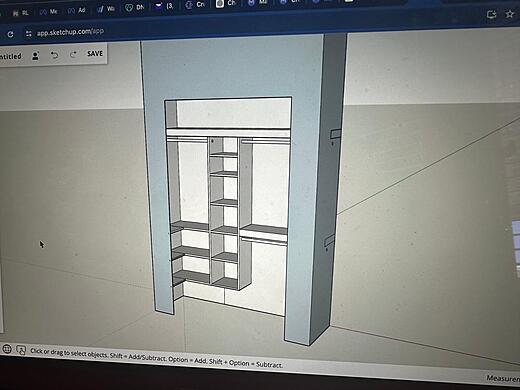The height and width of the screenshot is (390, 520).
Task: Click the Untitled model name
Action: 11,56
